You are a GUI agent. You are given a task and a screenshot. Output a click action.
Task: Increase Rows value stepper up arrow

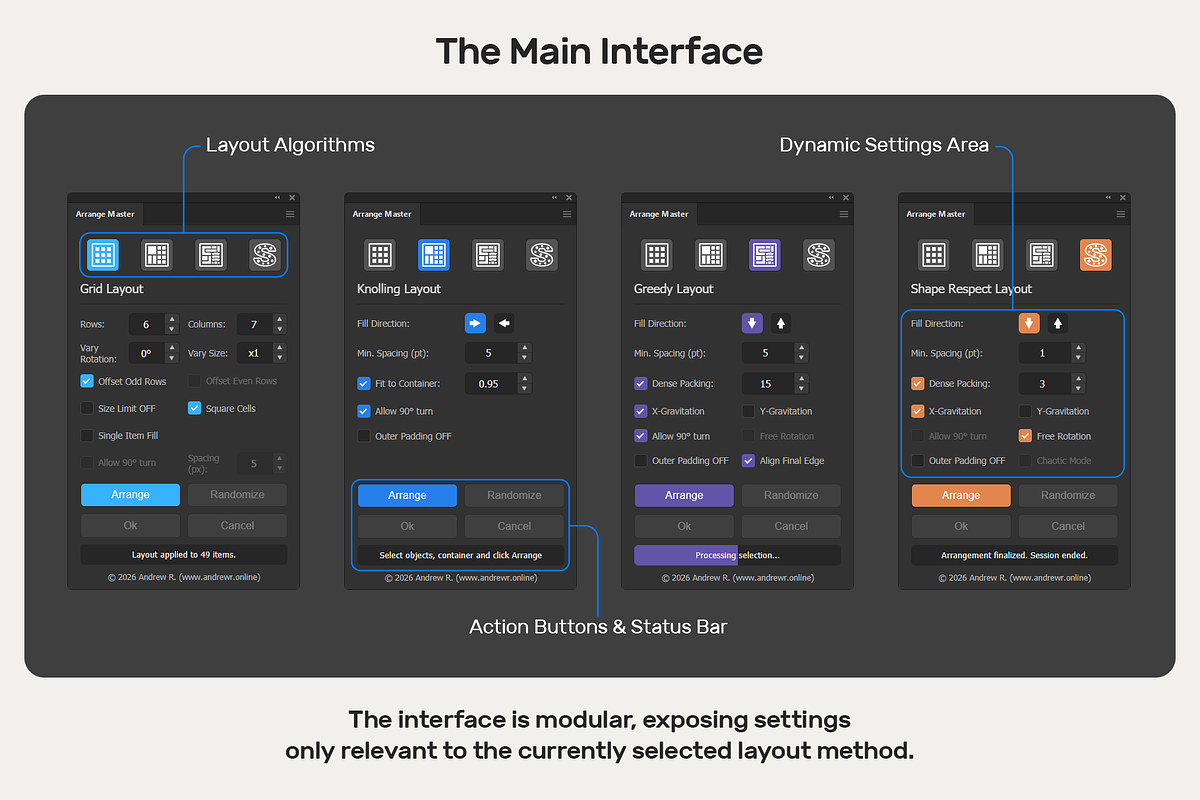172,319
